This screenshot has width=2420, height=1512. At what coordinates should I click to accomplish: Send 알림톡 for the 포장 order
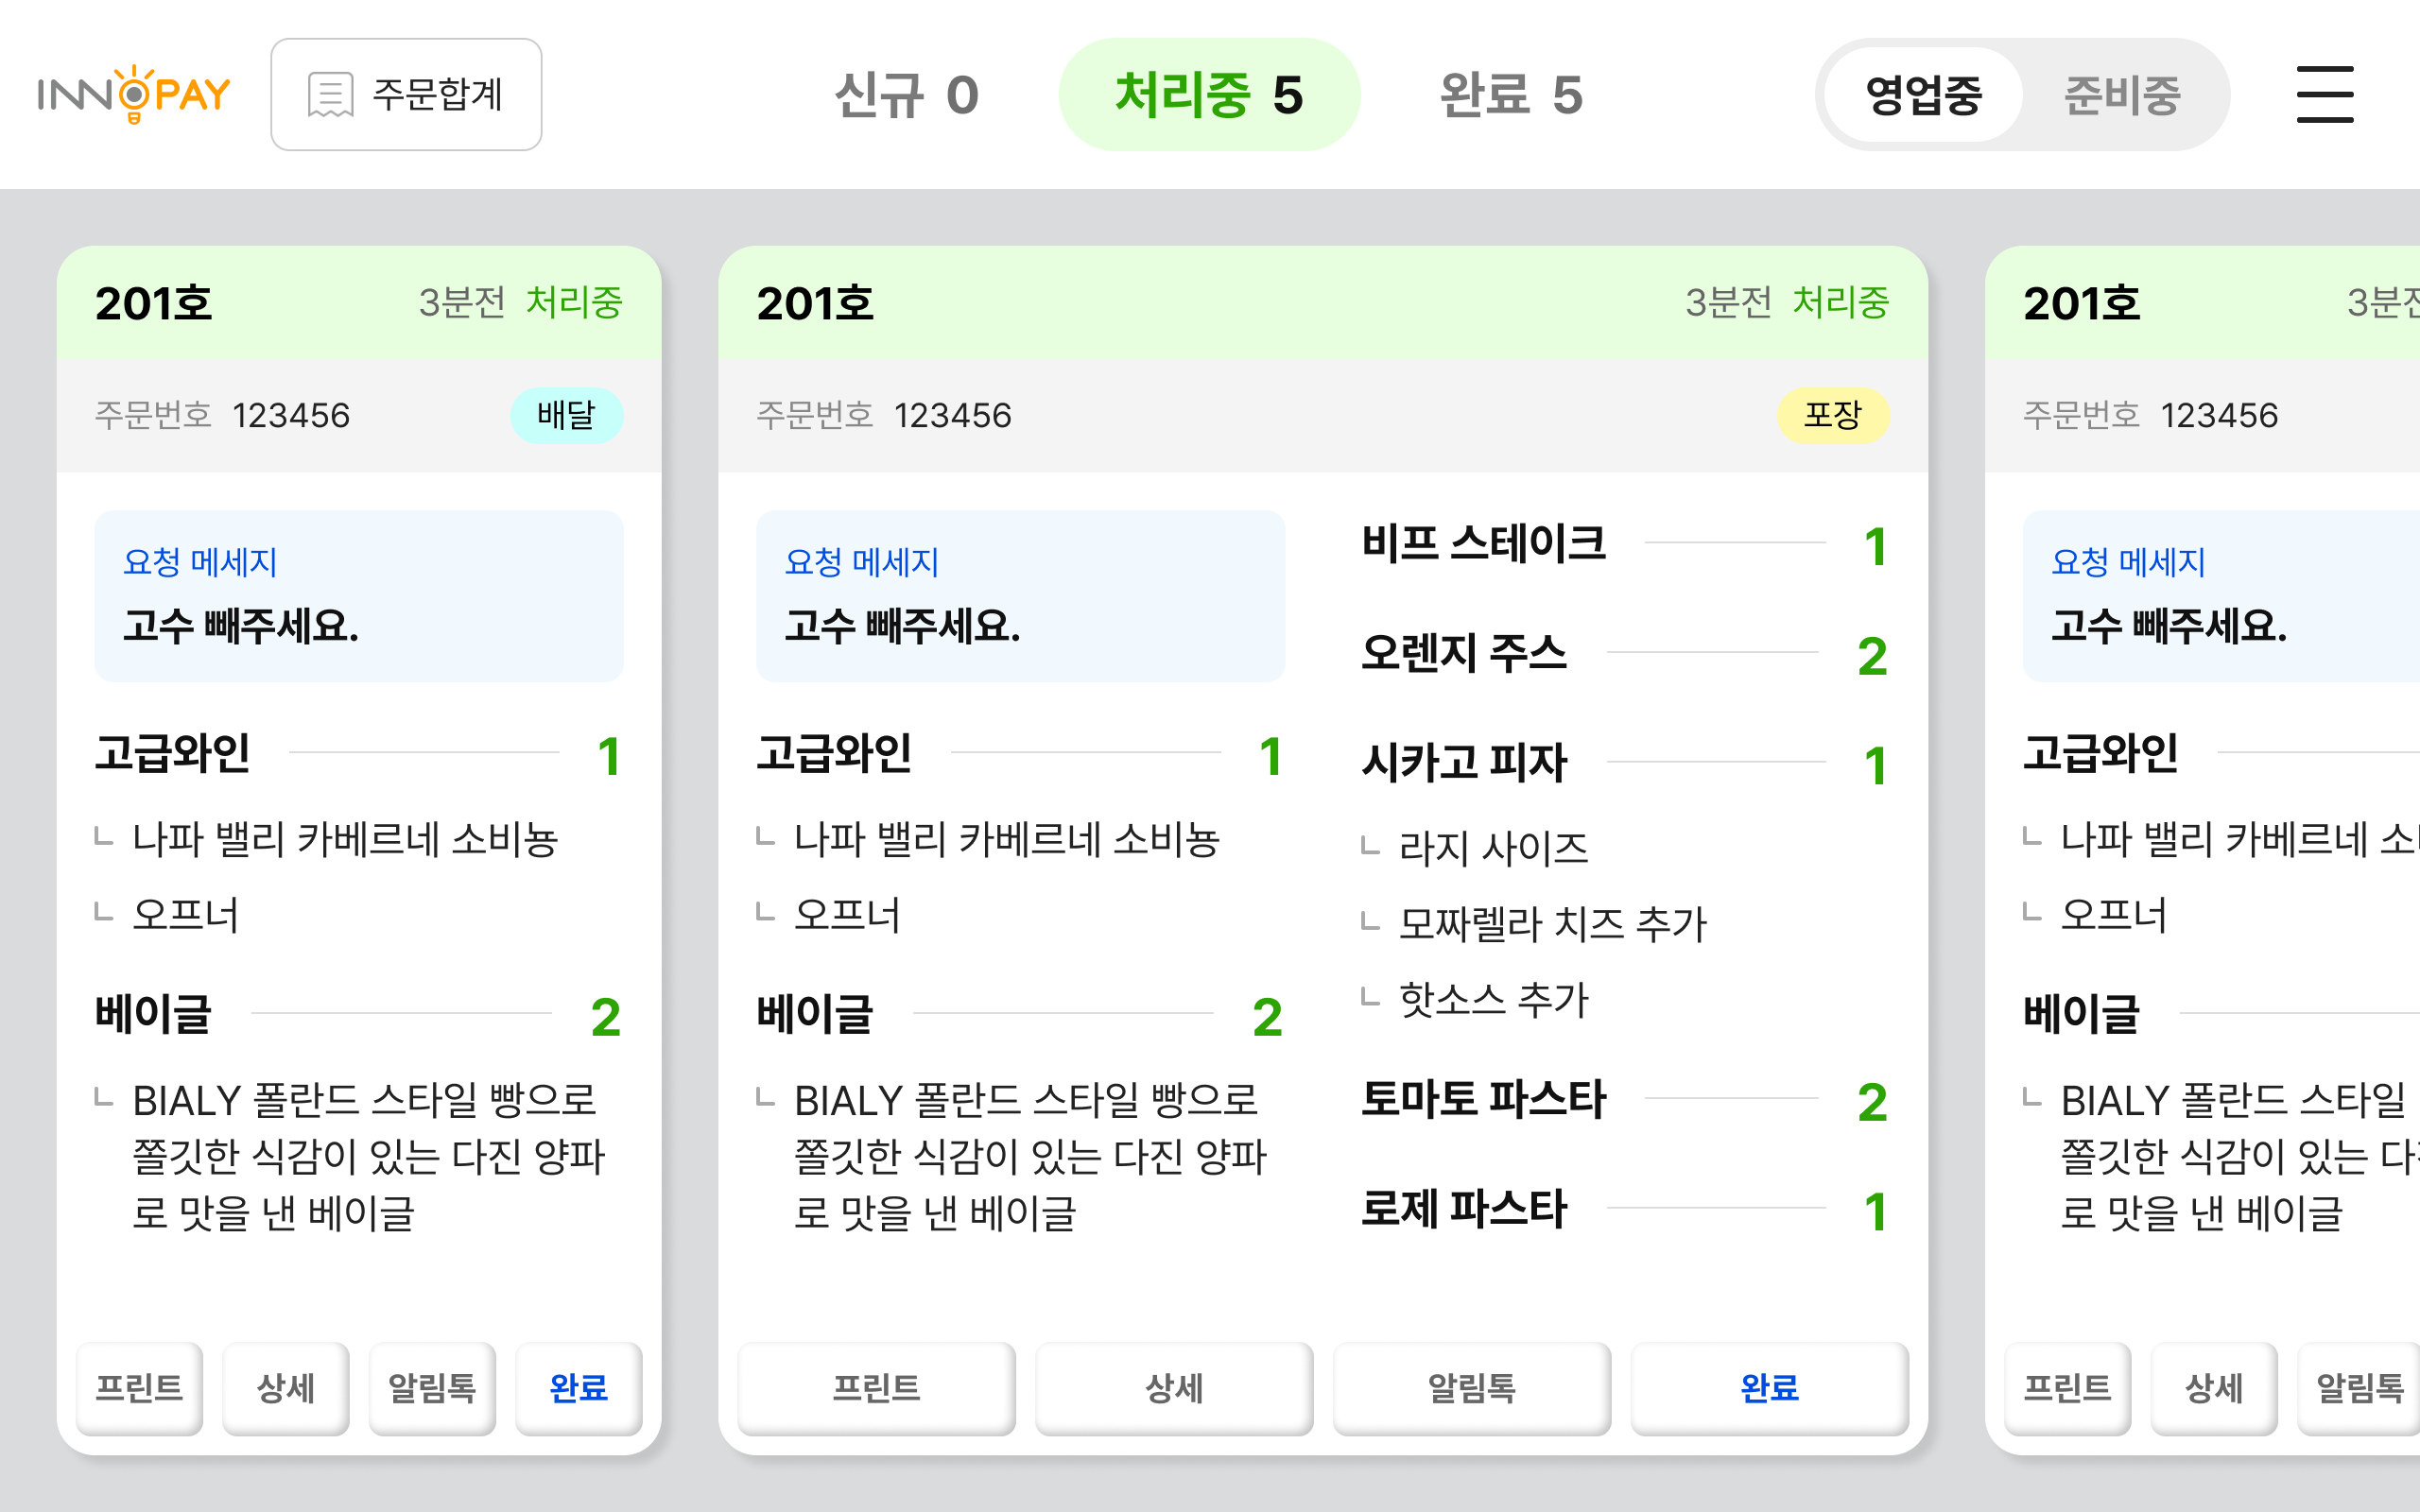[1472, 1388]
